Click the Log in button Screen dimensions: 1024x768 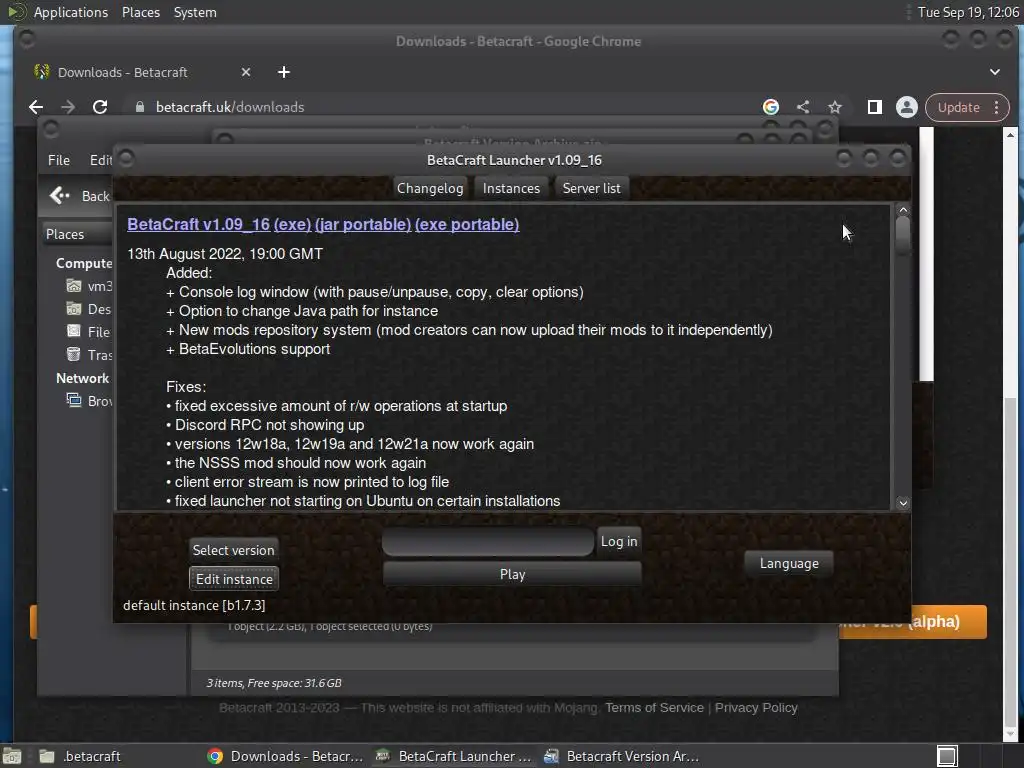[619, 541]
